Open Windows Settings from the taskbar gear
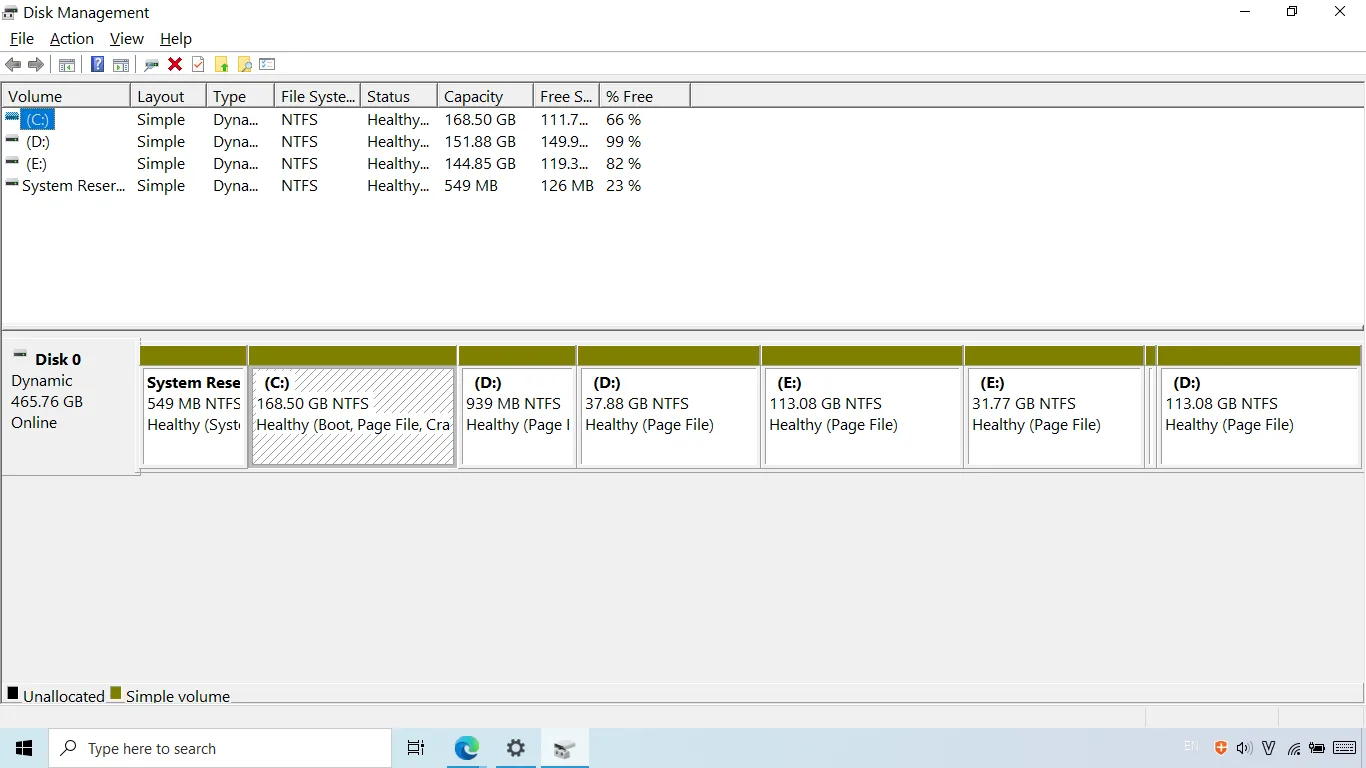This screenshot has height=768, width=1366. [x=515, y=748]
